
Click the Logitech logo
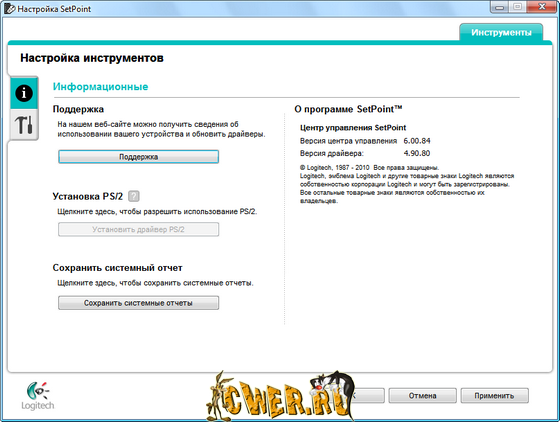pos(38,396)
